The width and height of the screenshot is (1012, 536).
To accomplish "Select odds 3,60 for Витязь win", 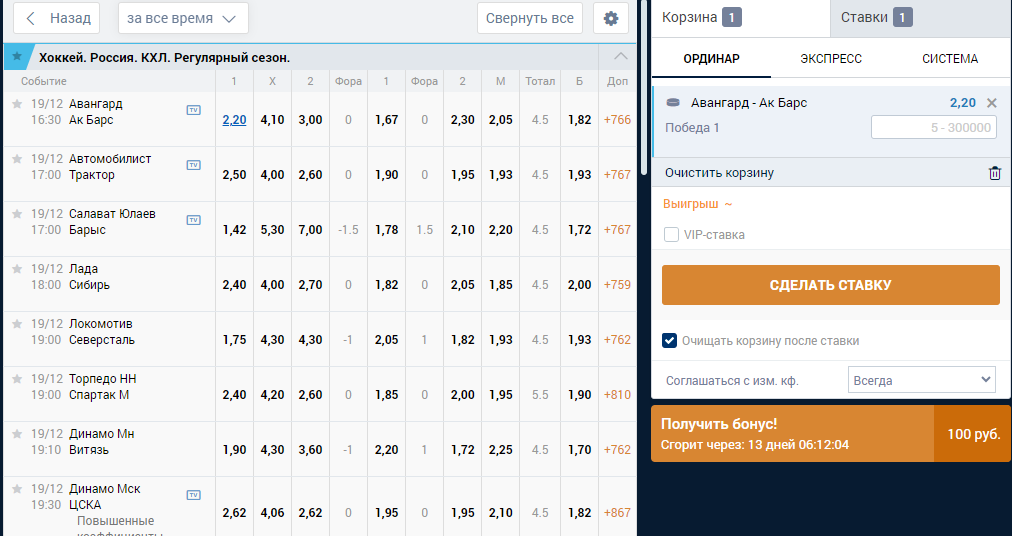I will pyautogui.click(x=310, y=449).
